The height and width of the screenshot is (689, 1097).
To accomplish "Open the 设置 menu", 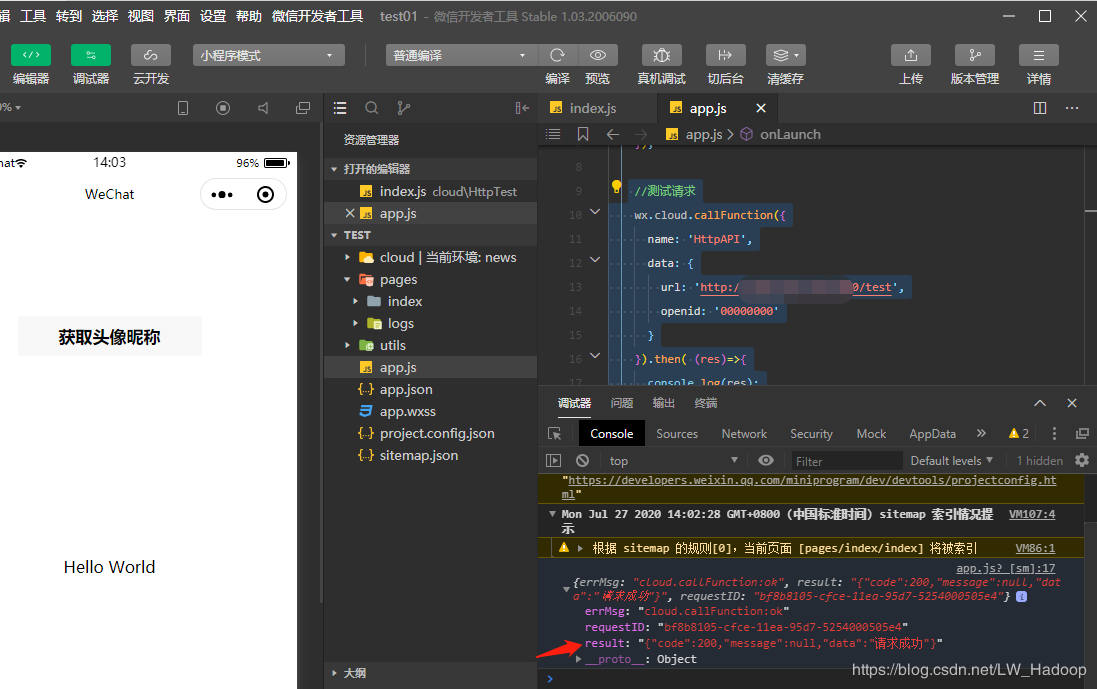I will click(212, 16).
